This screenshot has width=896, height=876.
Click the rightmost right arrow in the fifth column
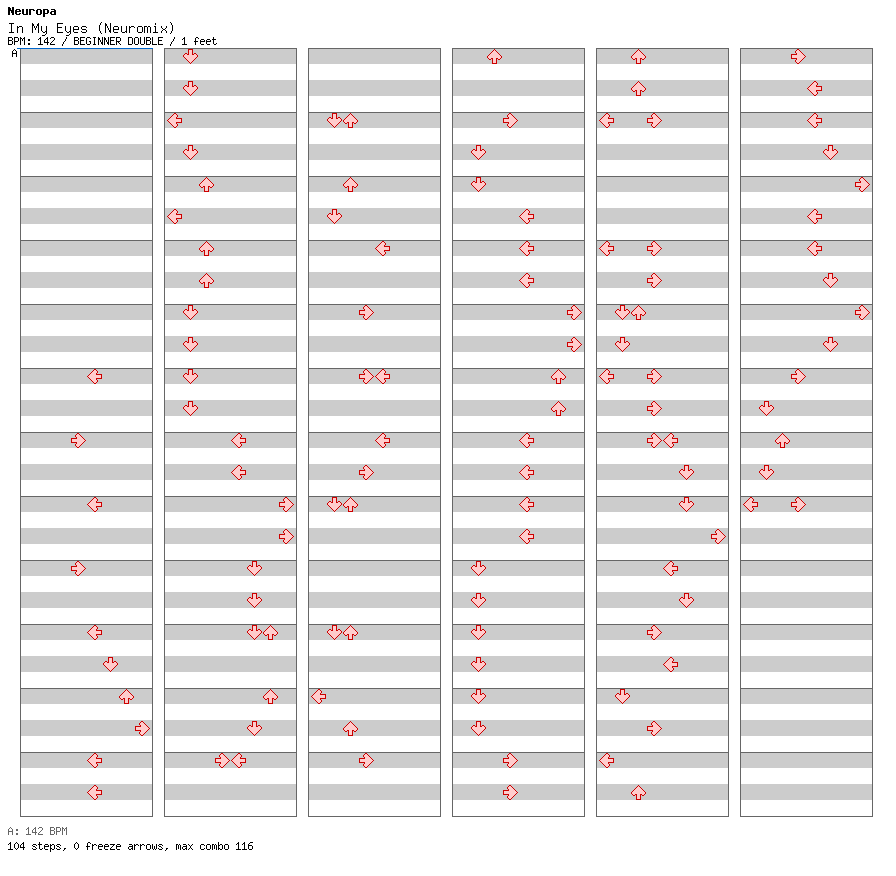[718, 537]
